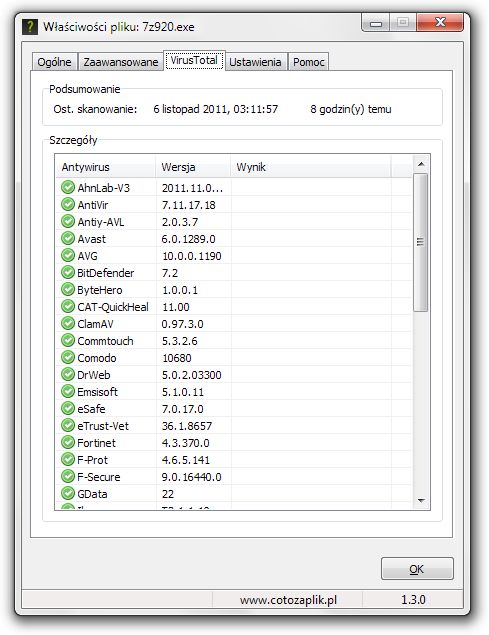The image size is (489, 635).
Task: Click the green check icon beside Comodo
Action: pyautogui.click(x=68, y=358)
